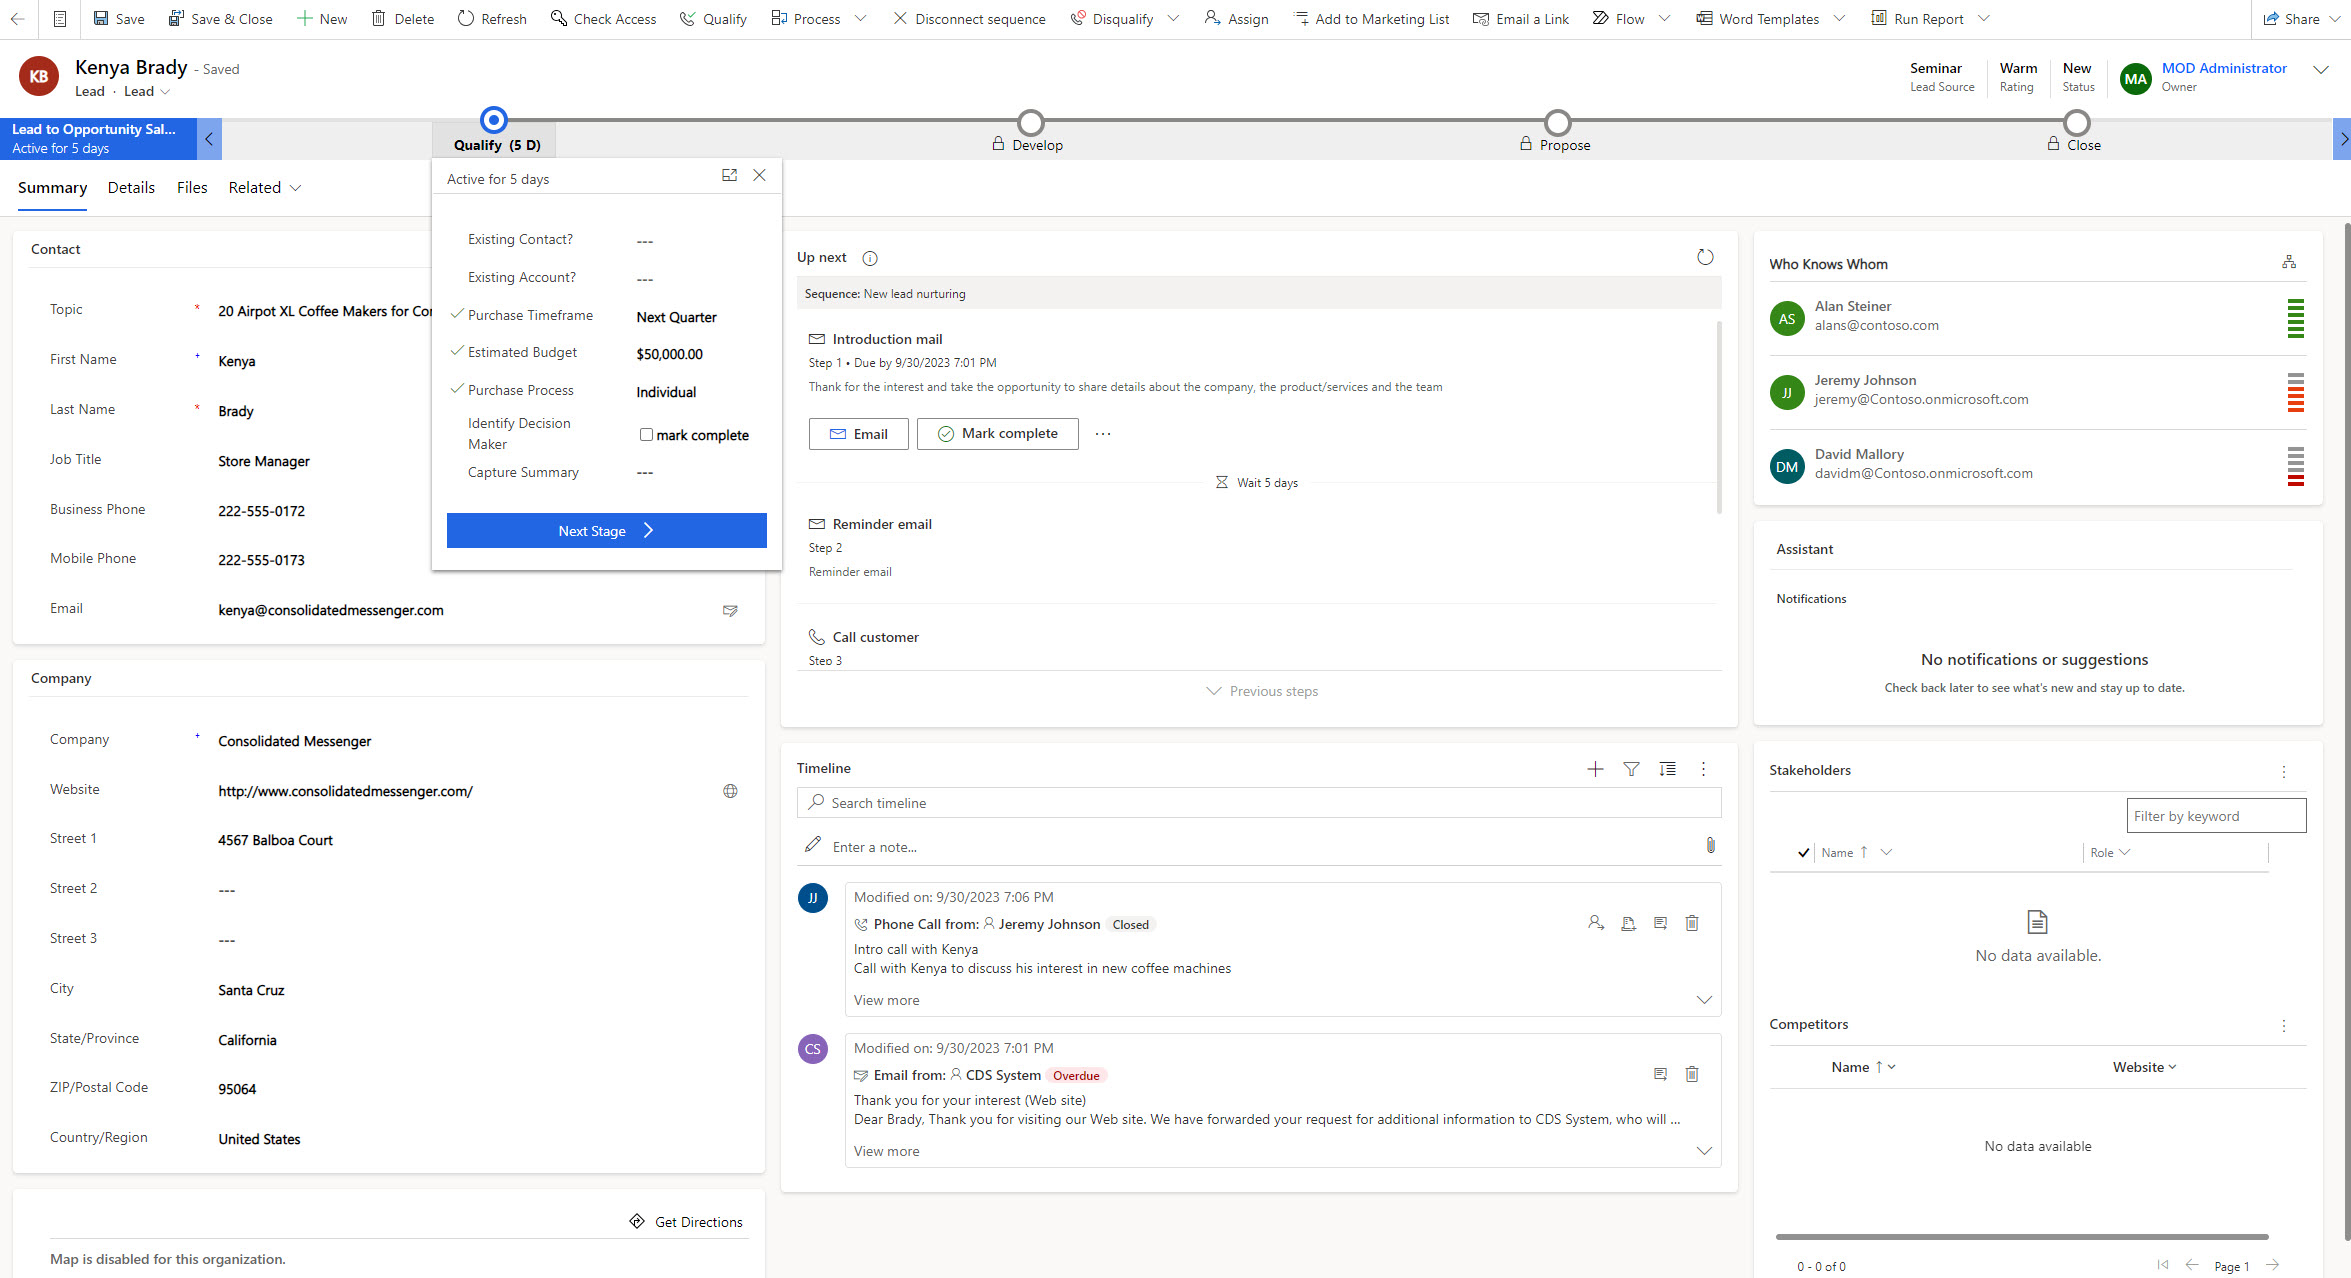Screen dimensions: 2351x1278
Task: Click Get Directions
Action: [x=686, y=1222]
